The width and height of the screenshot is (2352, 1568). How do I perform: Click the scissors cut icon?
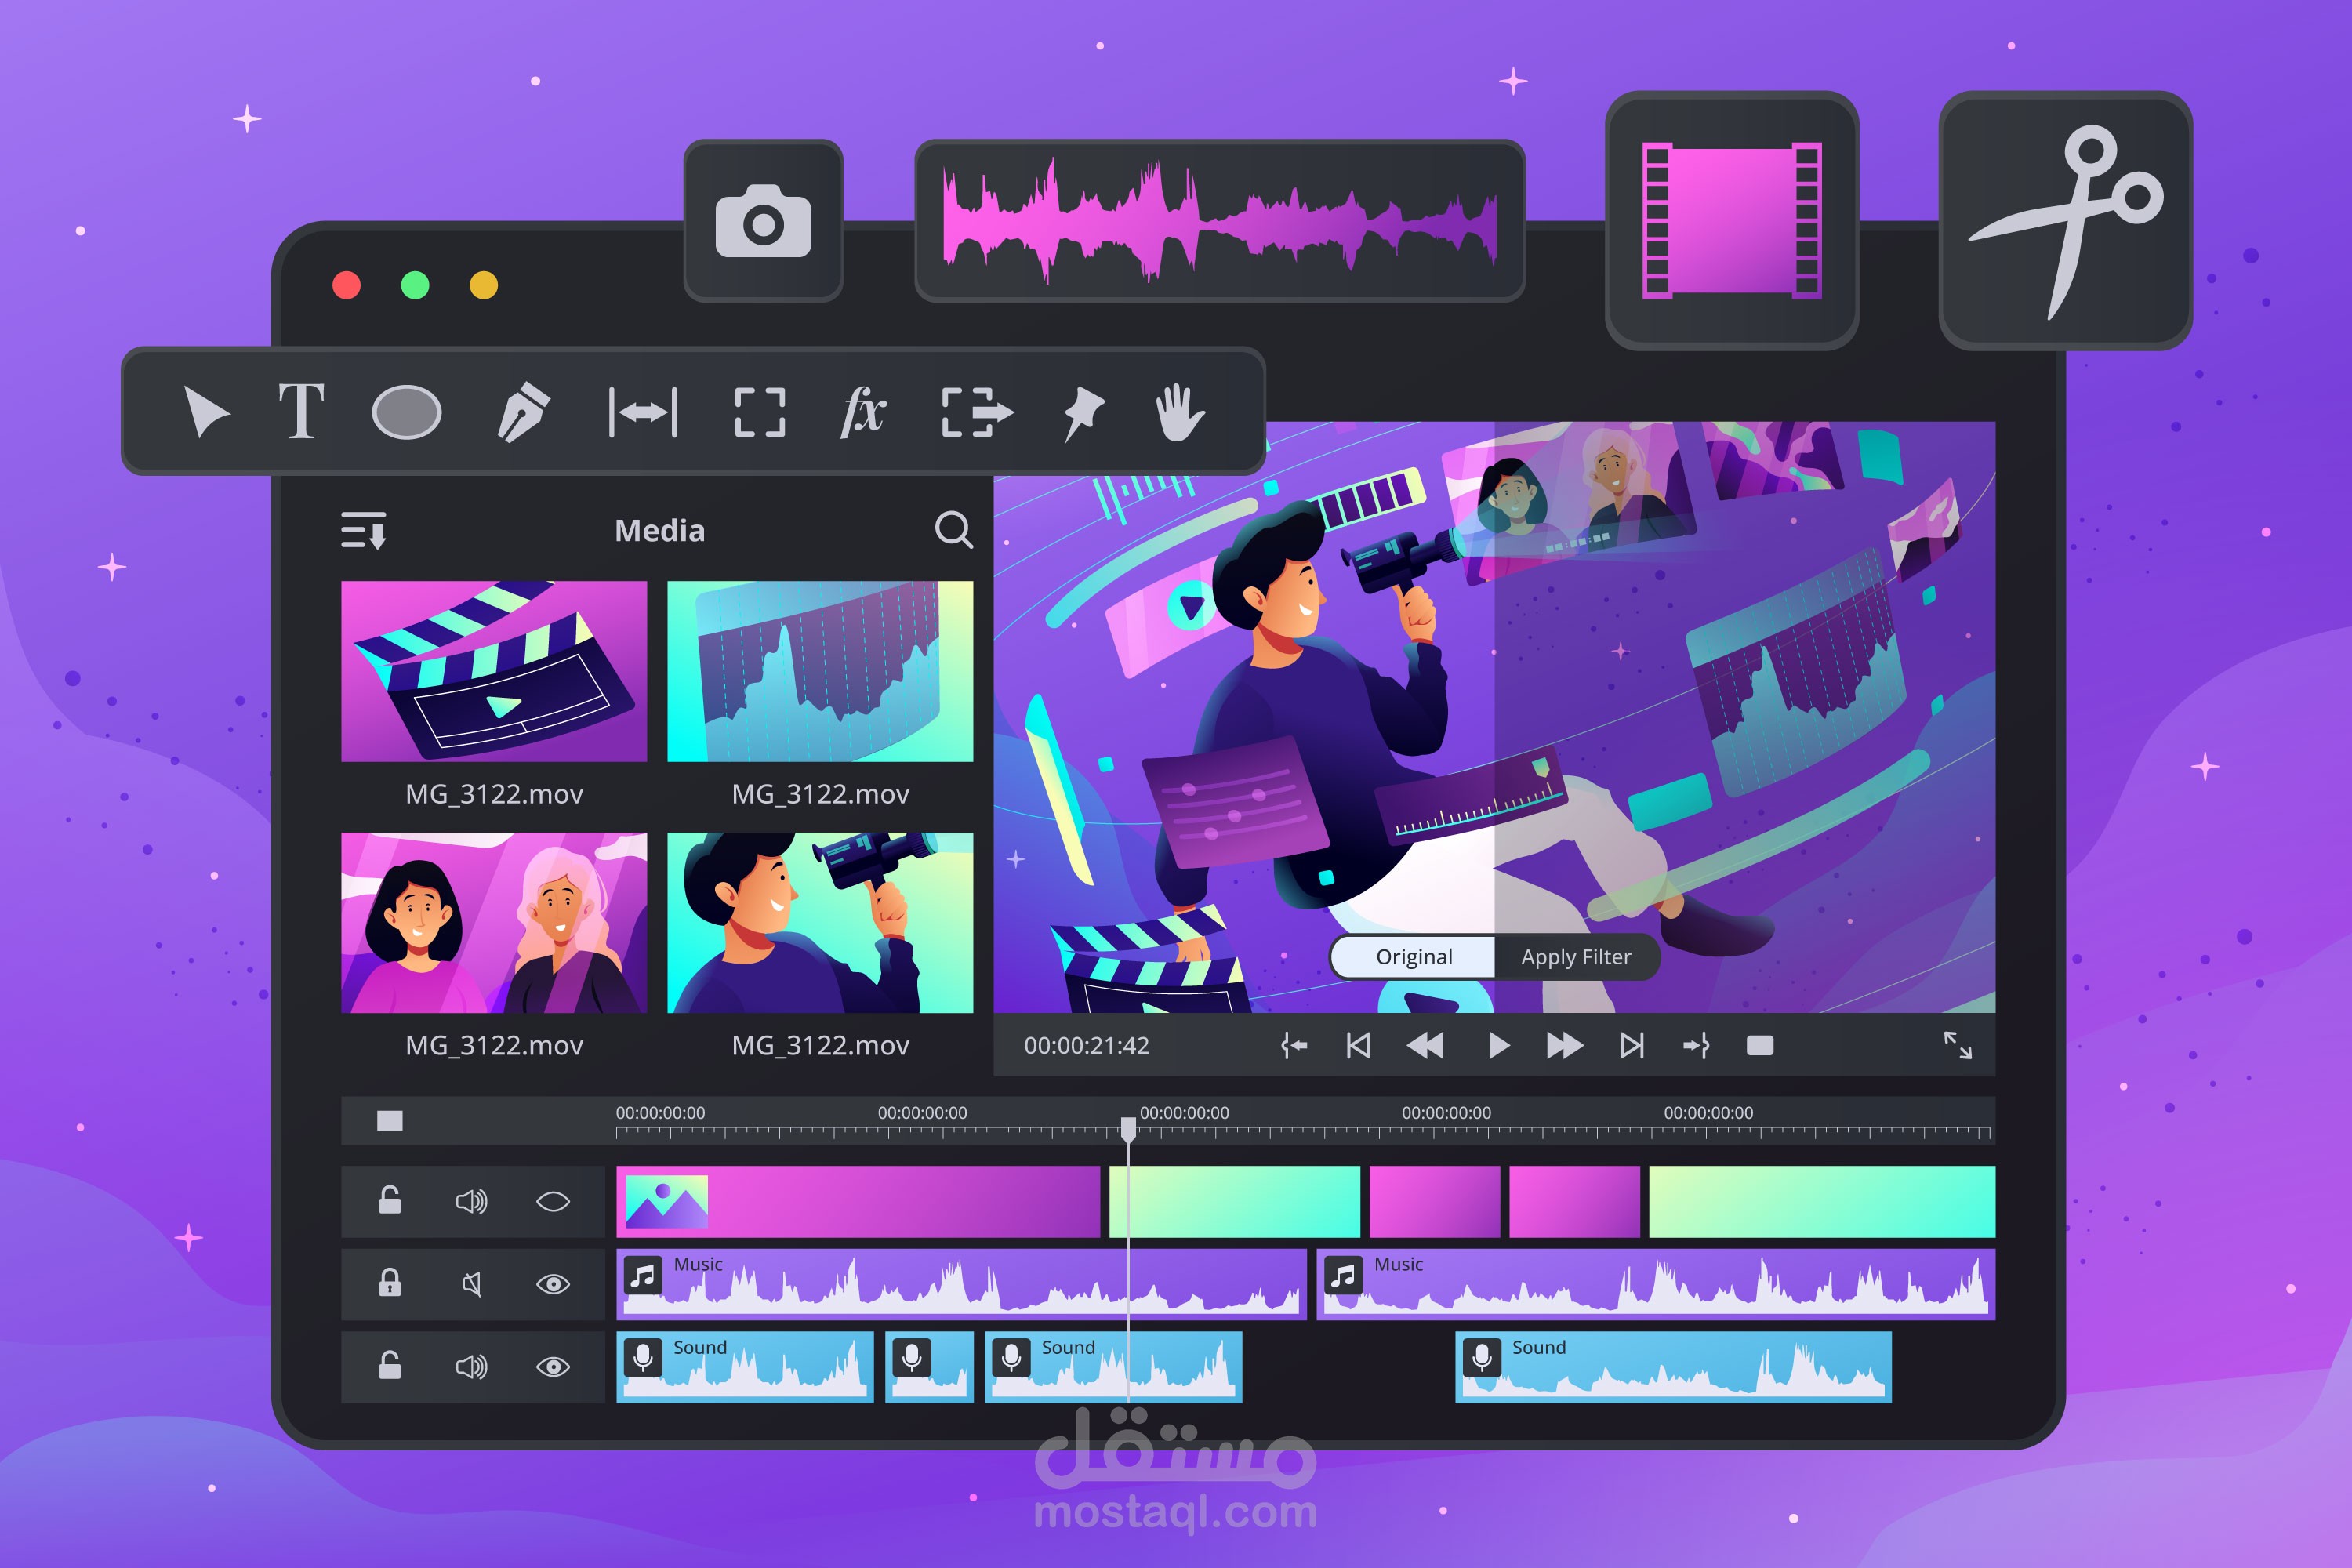[x=2066, y=221]
